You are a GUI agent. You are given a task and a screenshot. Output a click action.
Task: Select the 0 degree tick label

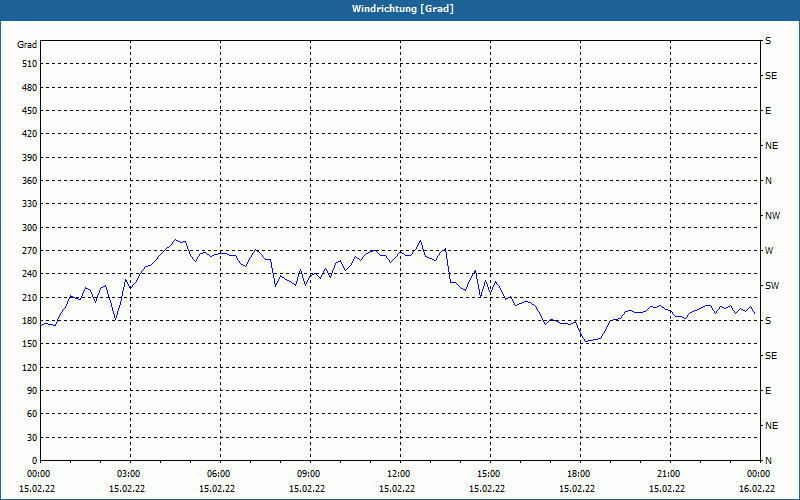(x=35, y=461)
